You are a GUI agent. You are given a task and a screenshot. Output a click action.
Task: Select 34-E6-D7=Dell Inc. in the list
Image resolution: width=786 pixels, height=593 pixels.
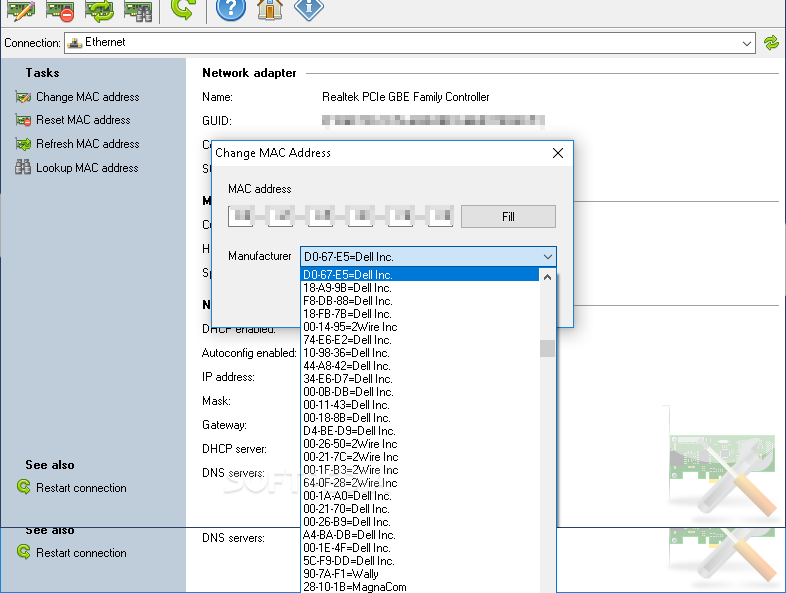click(420, 379)
